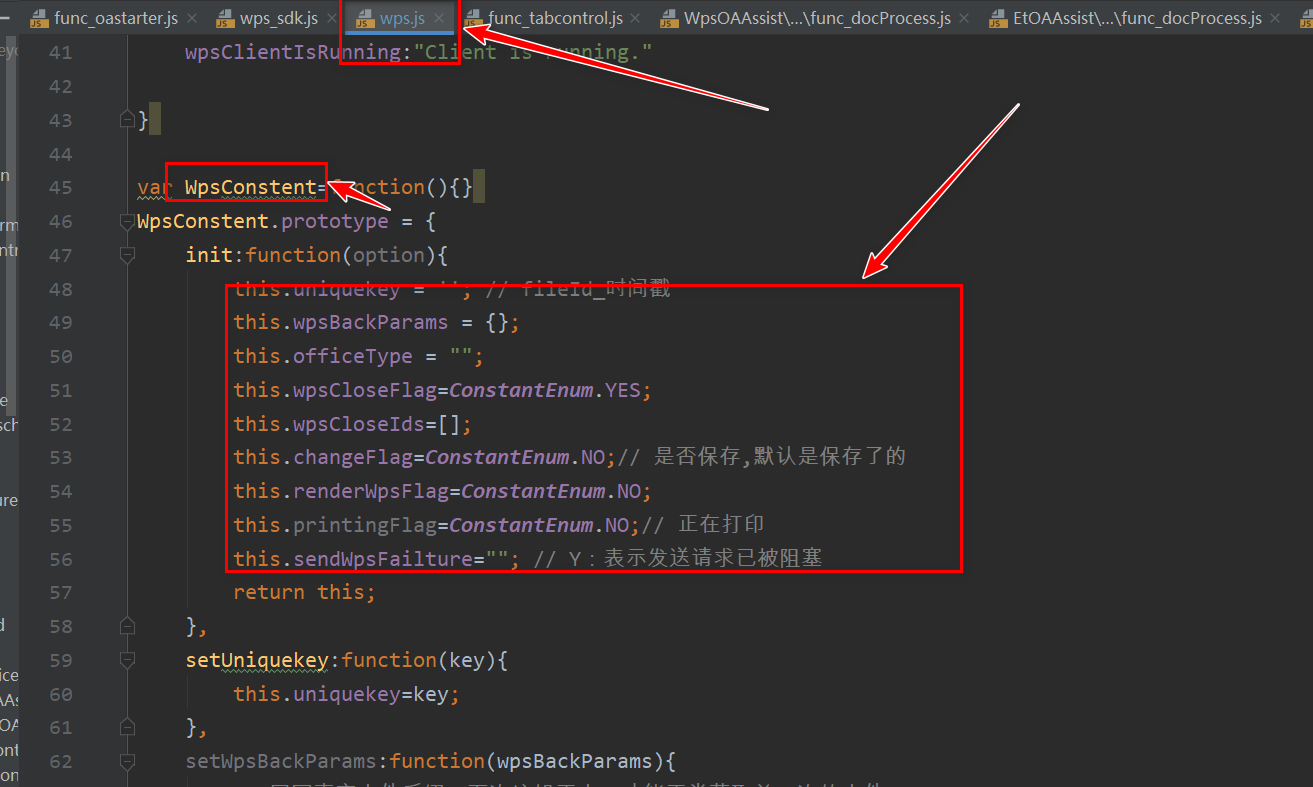Click the option parameter of init
Image resolution: width=1313 pixels, height=787 pixels.
(x=389, y=255)
